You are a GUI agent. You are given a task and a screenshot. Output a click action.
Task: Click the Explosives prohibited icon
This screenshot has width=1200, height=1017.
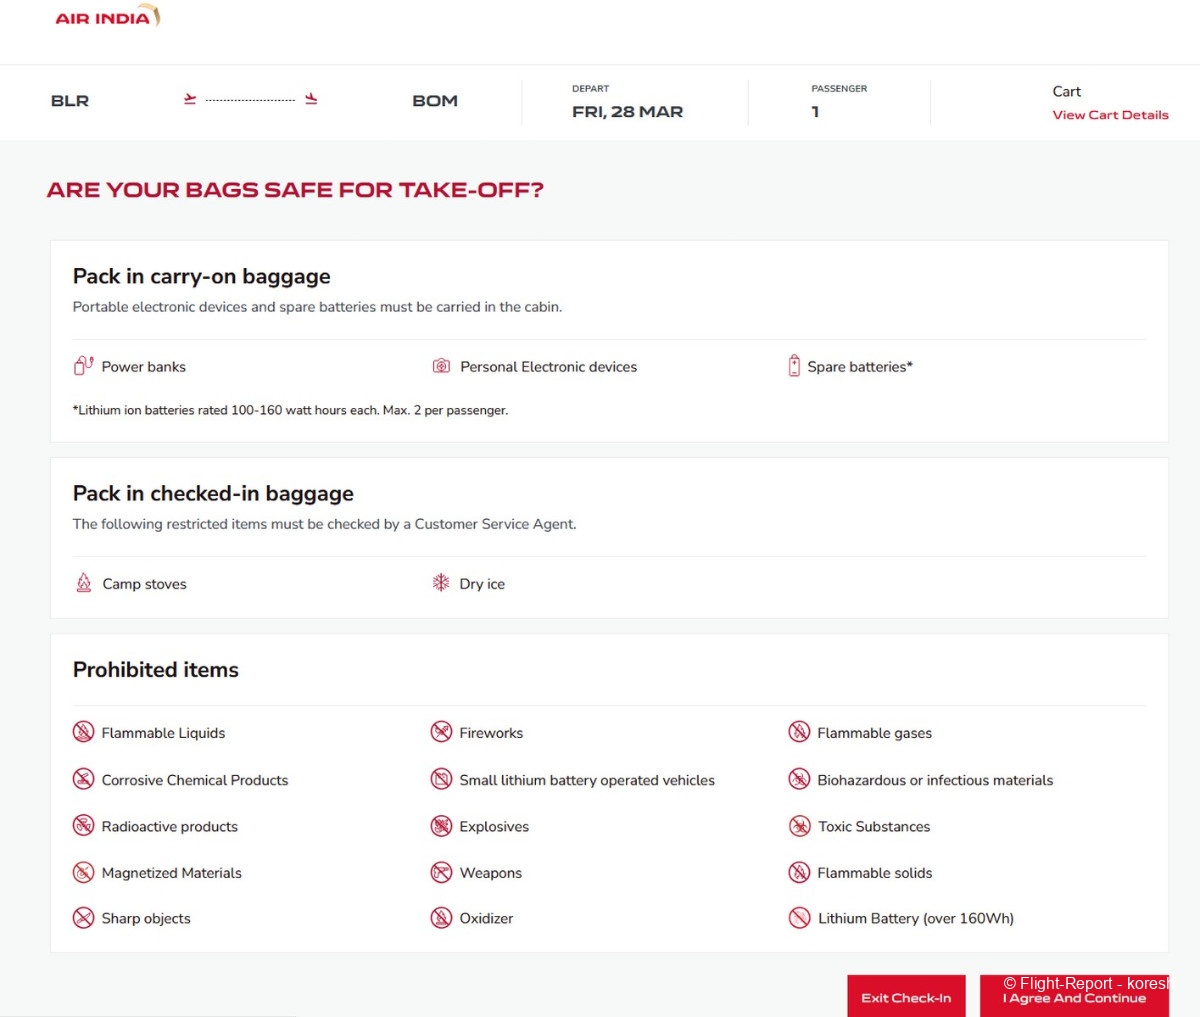point(441,826)
